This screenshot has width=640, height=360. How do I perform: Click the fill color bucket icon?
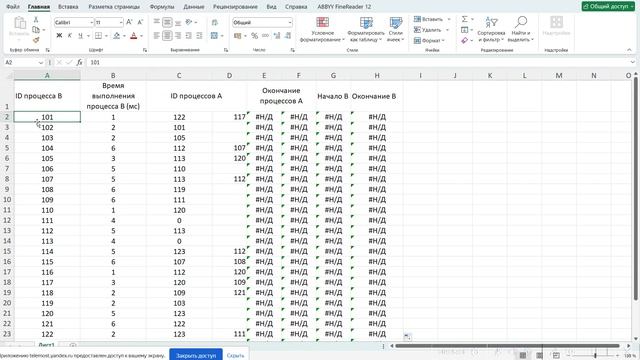117,36
